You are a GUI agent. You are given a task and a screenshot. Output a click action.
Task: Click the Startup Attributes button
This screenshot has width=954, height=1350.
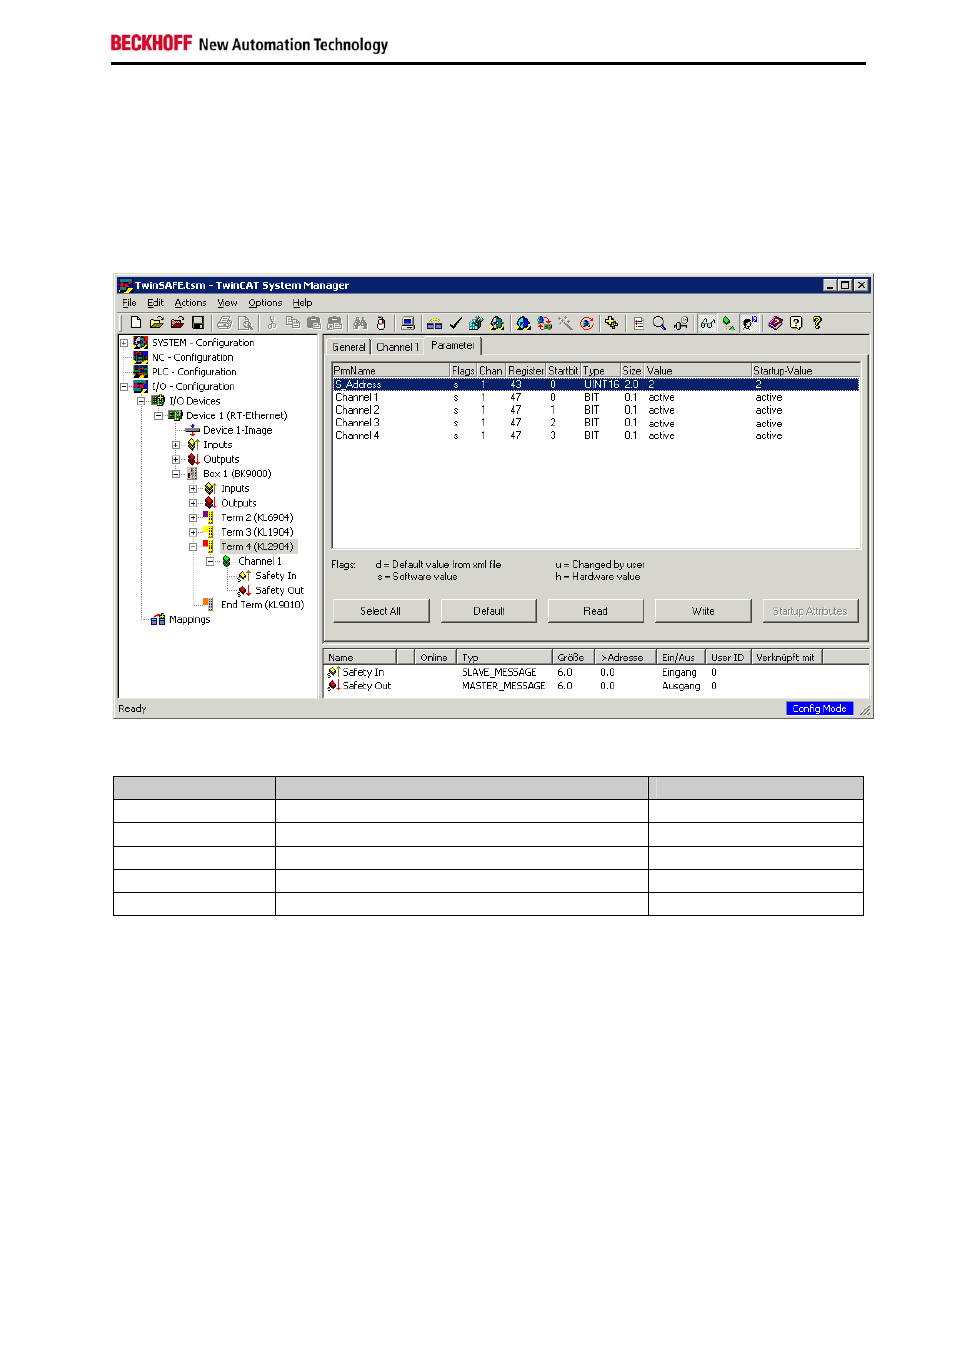tap(810, 611)
